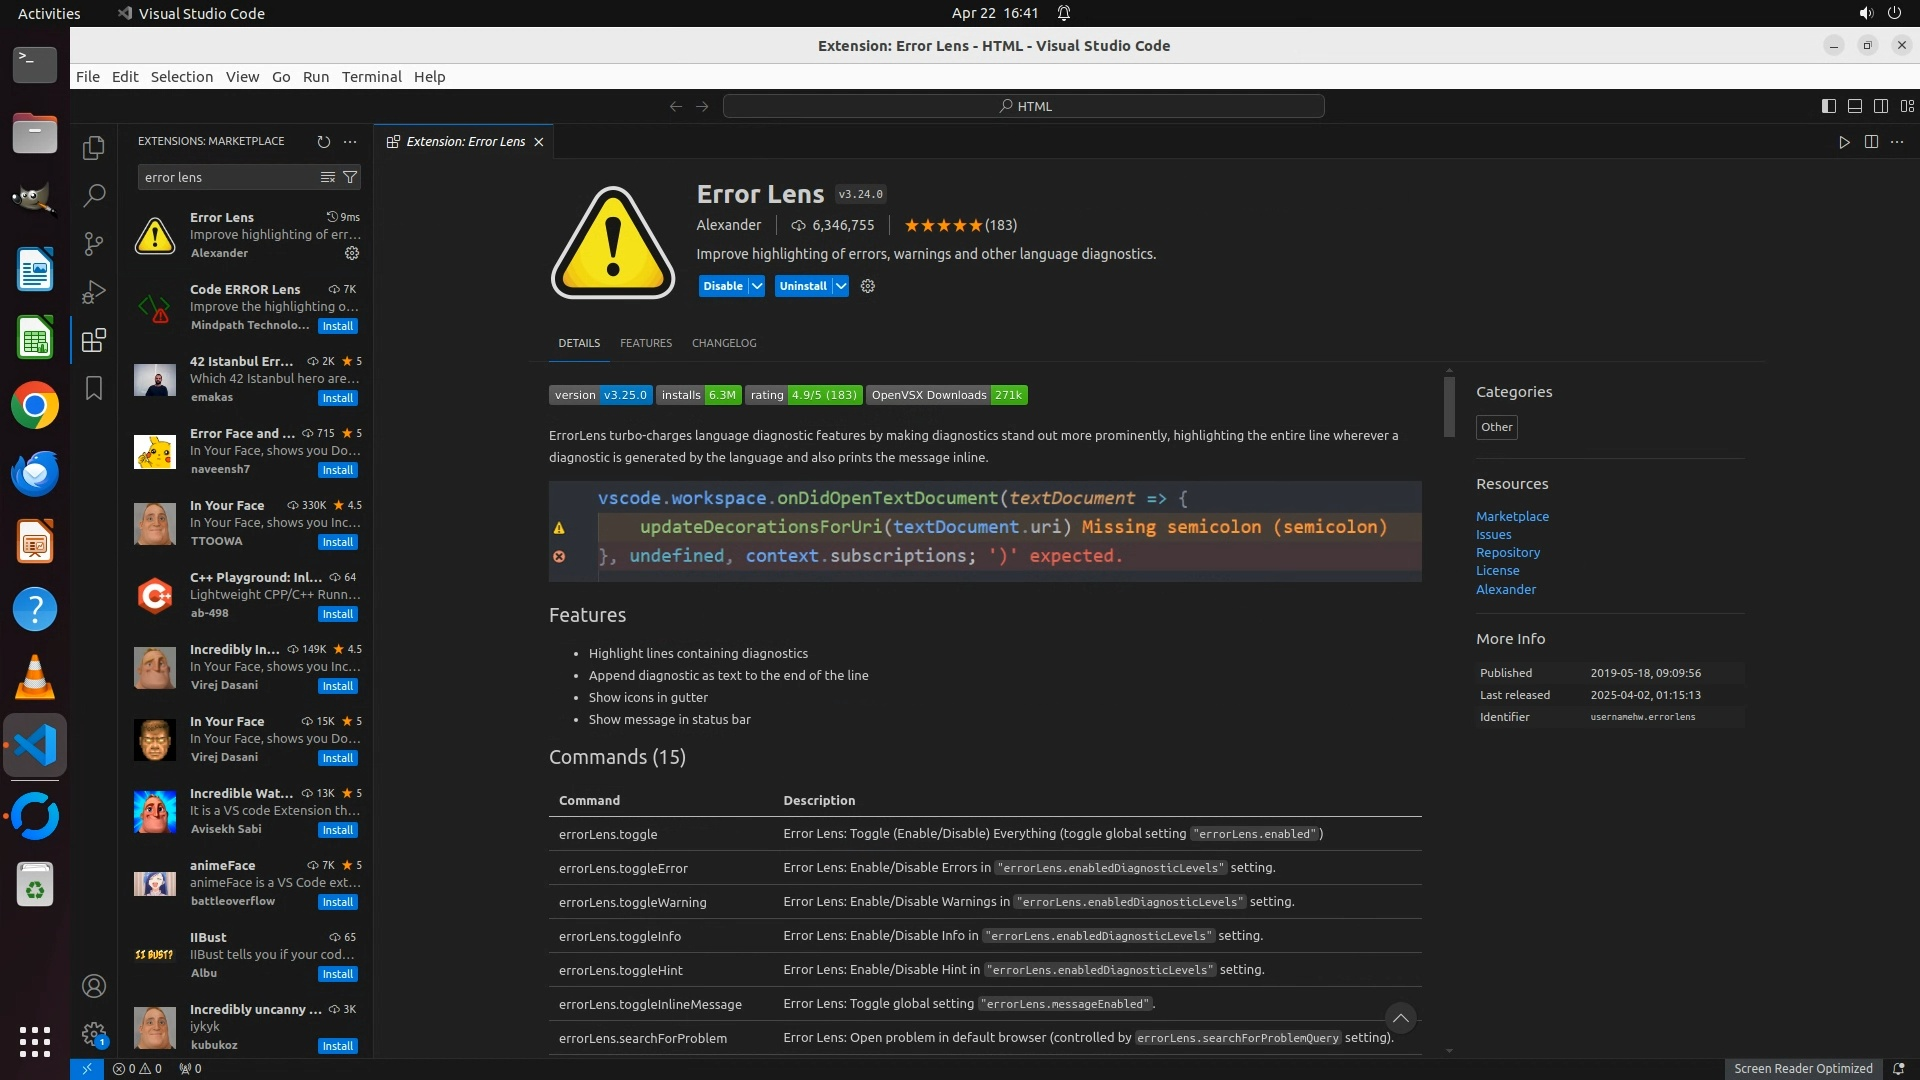Click the filter extensions funnel icon
Image resolution: width=1920 pixels, height=1080 pixels.
[350, 177]
